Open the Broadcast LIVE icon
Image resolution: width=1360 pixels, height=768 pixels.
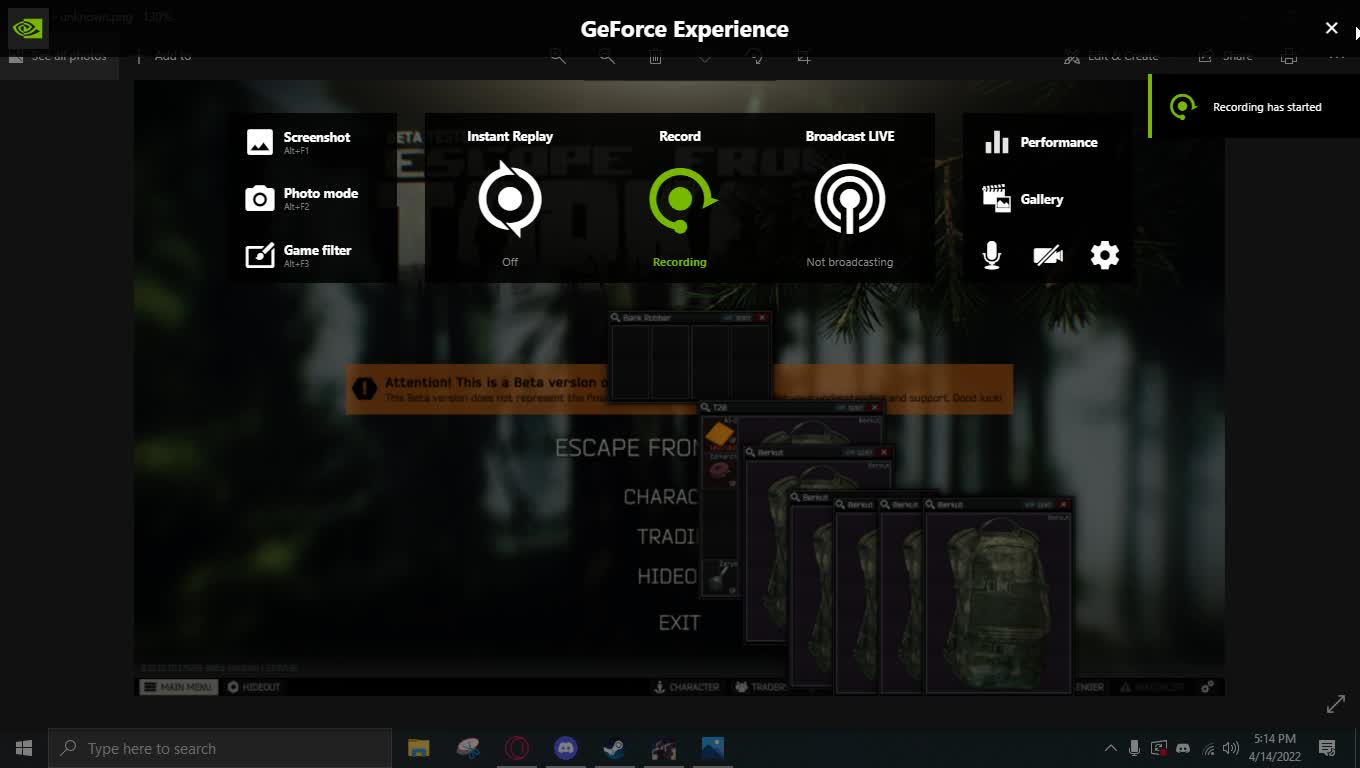[849, 200]
